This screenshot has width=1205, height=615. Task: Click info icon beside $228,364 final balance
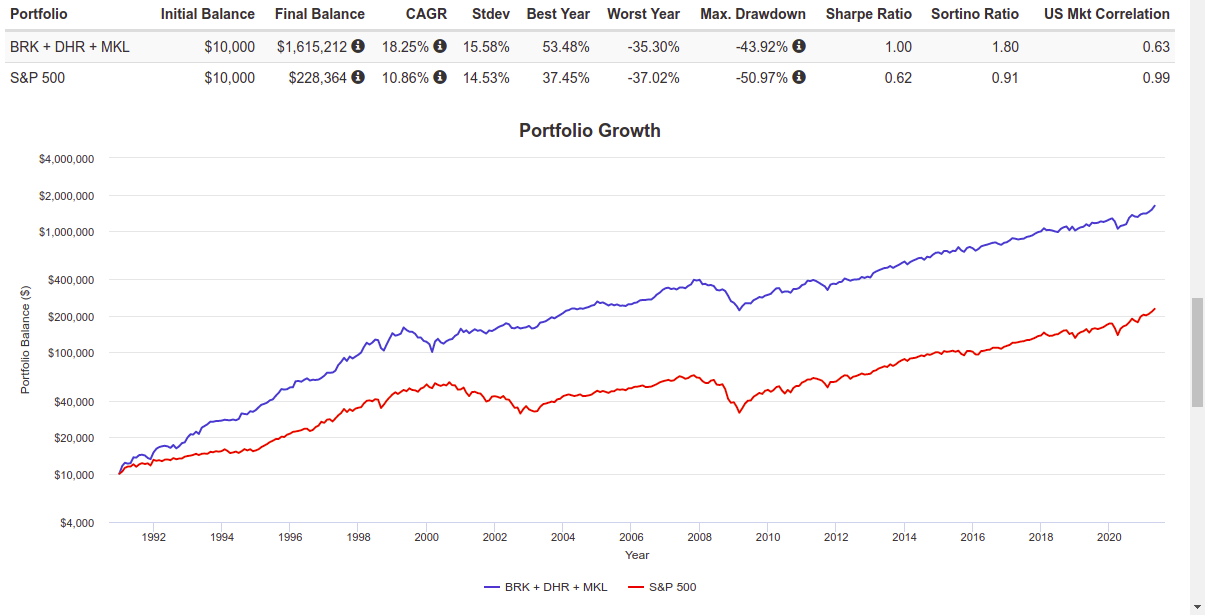click(358, 78)
